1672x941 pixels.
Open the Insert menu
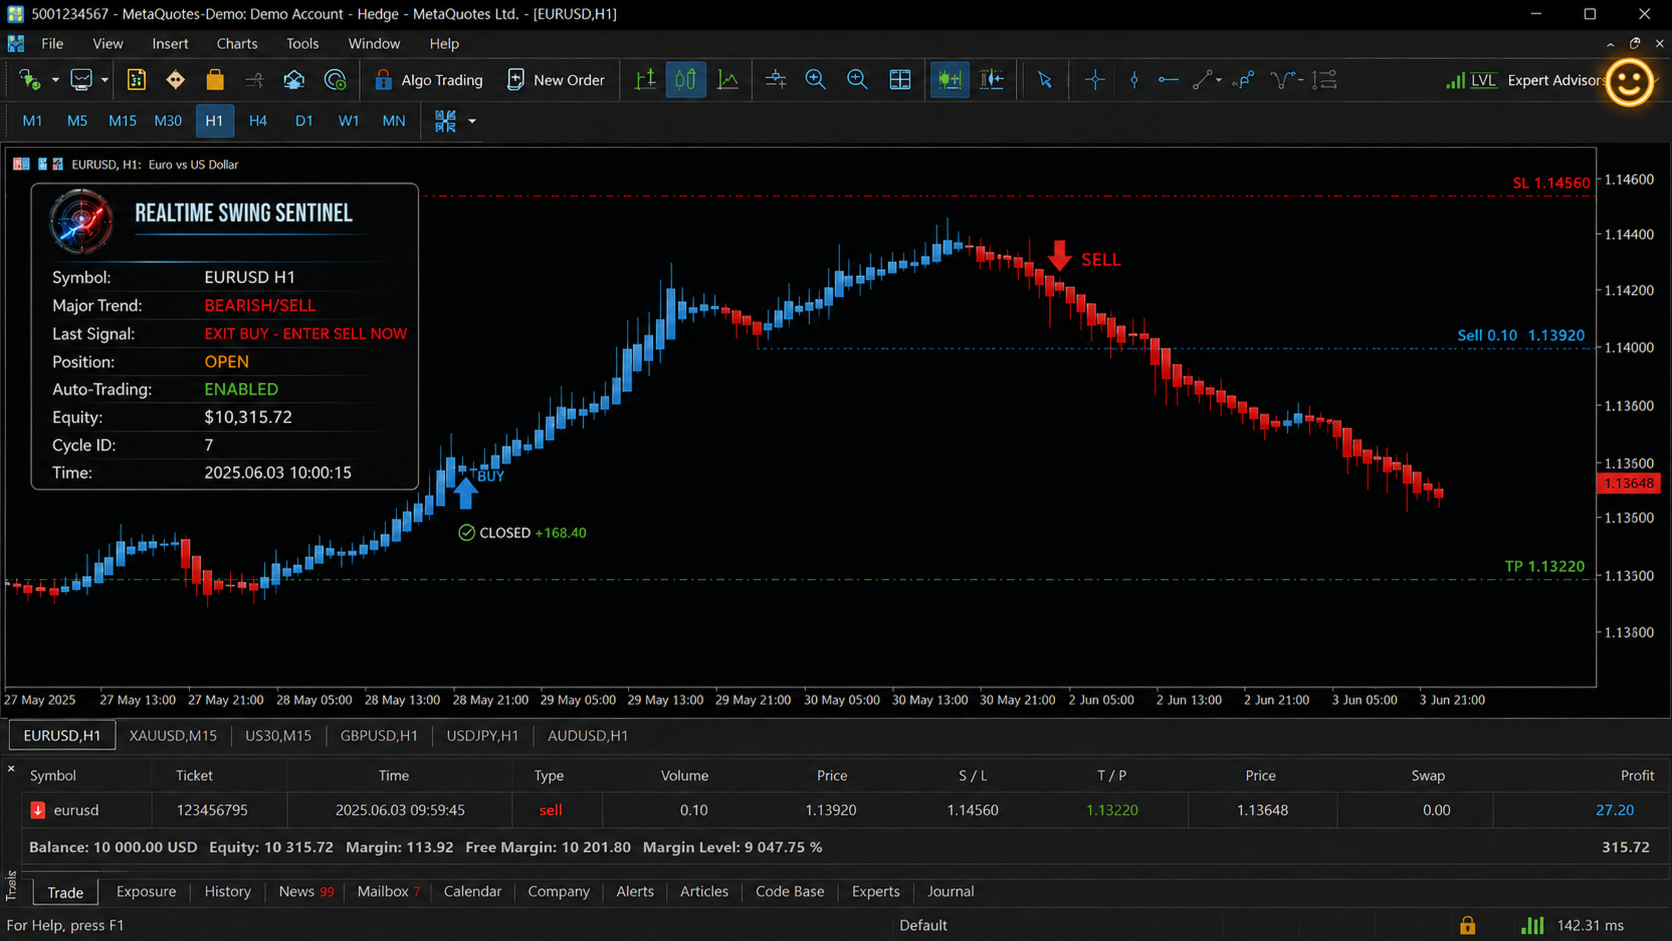170,44
